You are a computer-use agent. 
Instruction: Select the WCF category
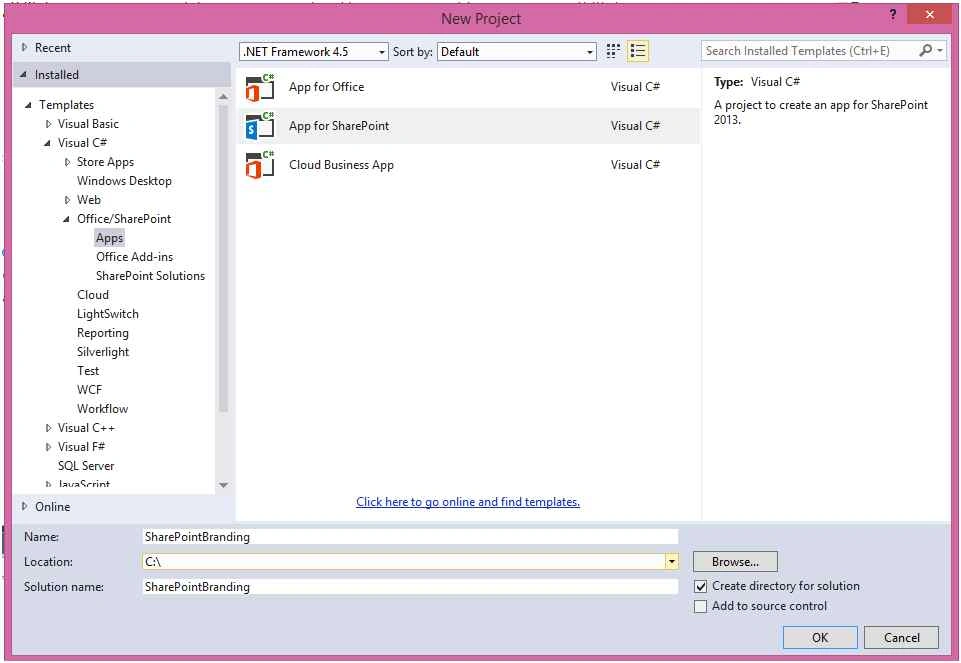[x=89, y=390]
